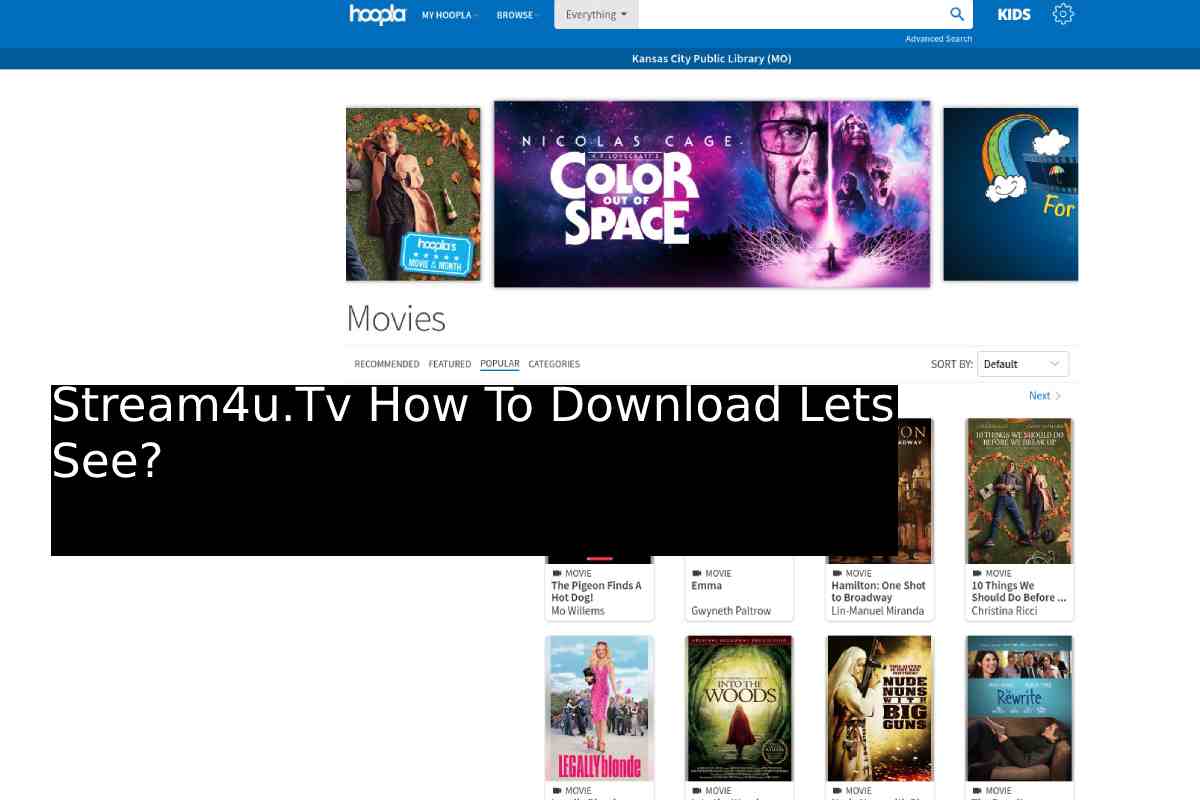Screen dimensions: 1200x800
Task: Open the rainbow kids banner on right
Action: click(x=1010, y=194)
